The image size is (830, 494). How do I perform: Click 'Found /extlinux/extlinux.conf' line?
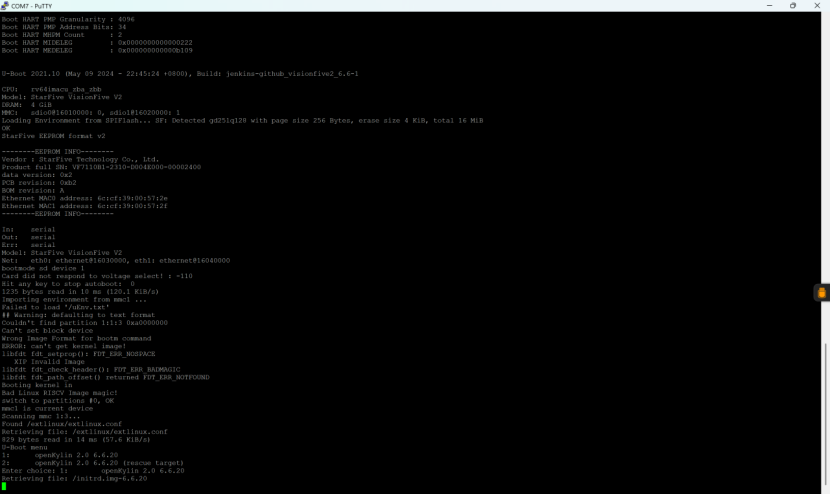tap(61, 424)
